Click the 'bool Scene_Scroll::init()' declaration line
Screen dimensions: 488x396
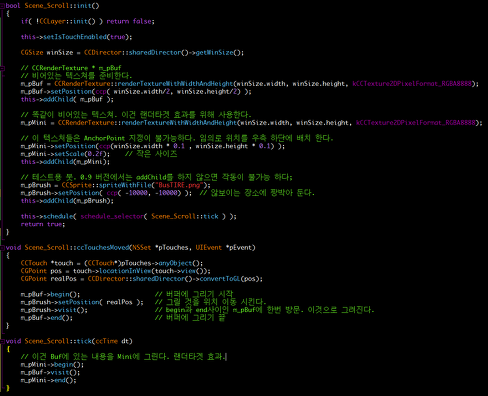point(52,6)
